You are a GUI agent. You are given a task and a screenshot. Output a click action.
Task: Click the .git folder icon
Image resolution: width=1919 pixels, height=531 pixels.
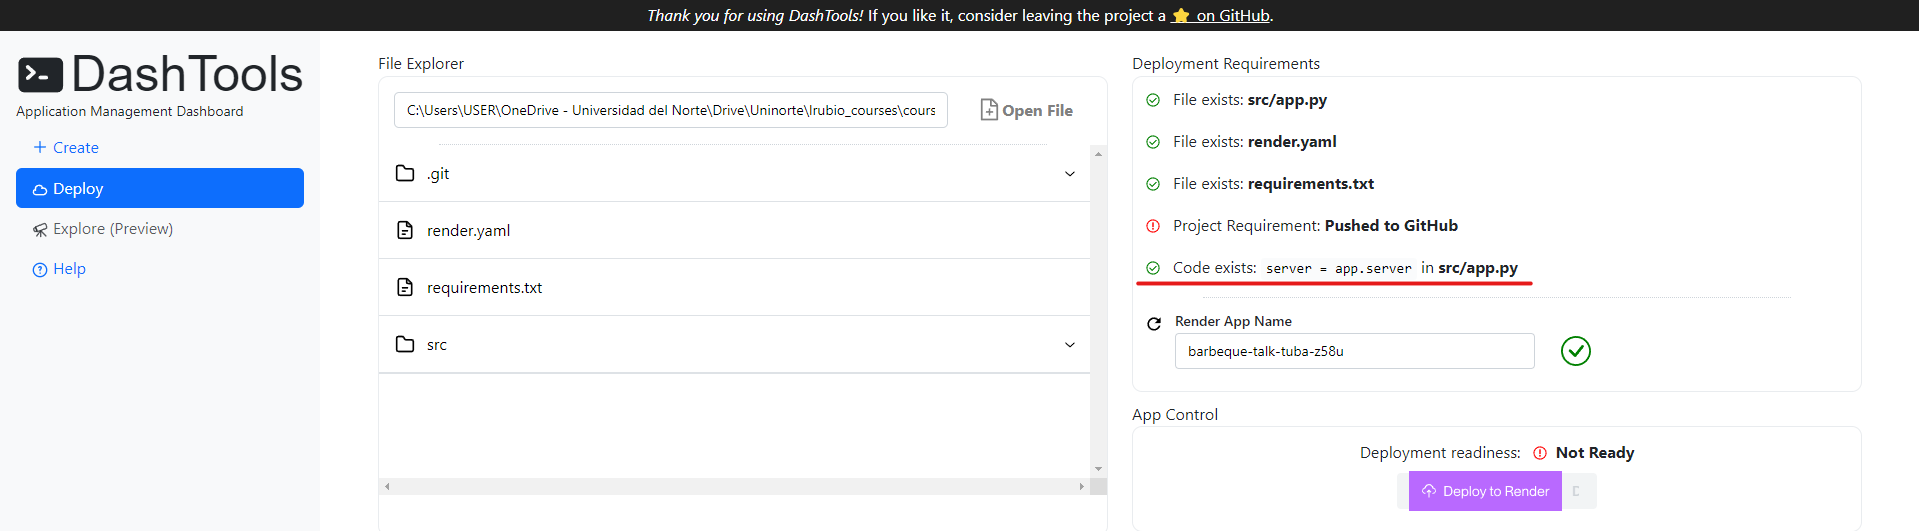(x=405, y=173)
